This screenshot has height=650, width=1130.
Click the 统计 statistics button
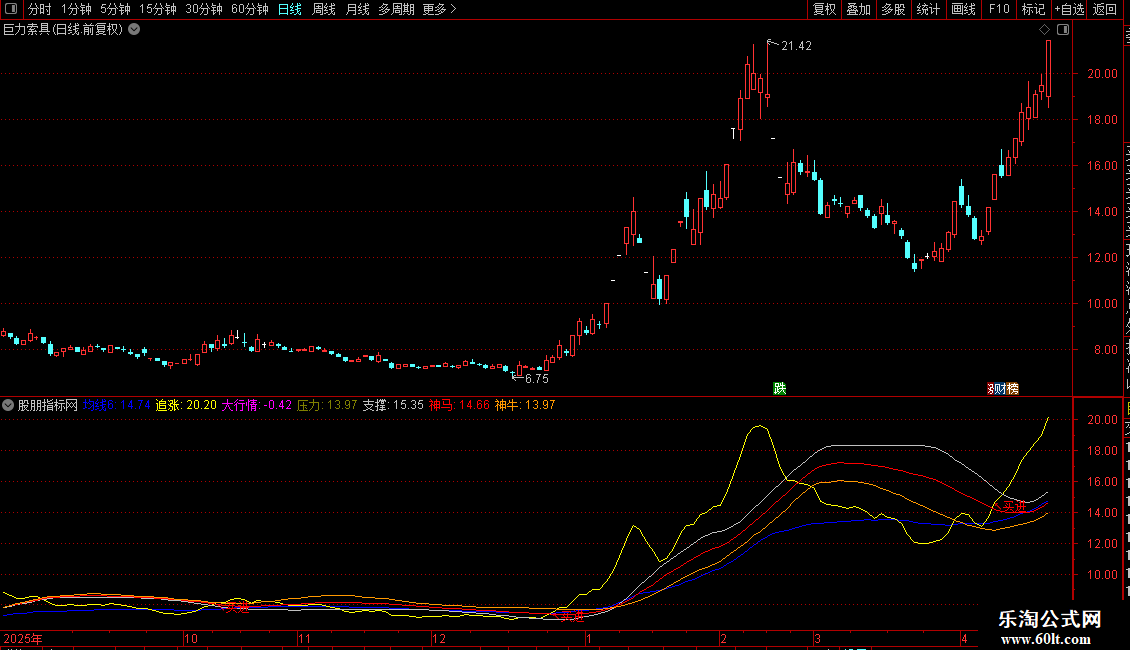(x=927, y=9)
